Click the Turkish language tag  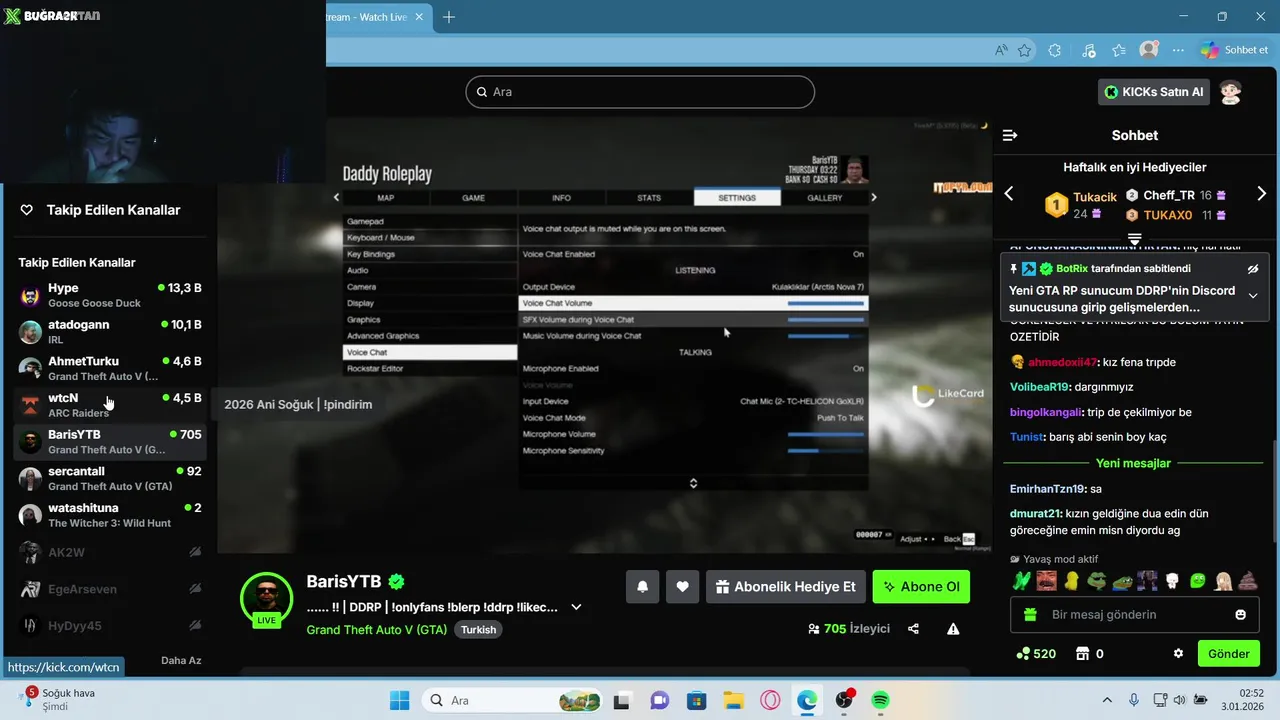coord(478,630)
